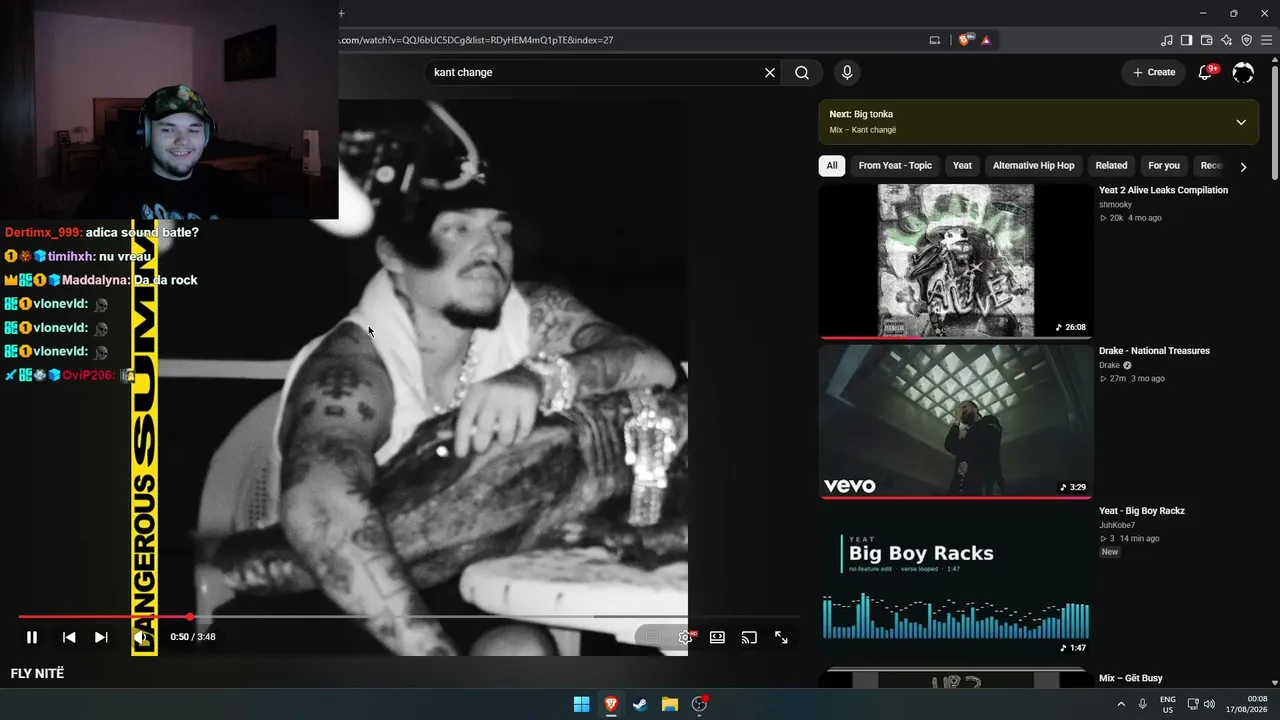Toggle subtitles in the video player
This screenshot has height=720, width=1280.
click(653, 637)
